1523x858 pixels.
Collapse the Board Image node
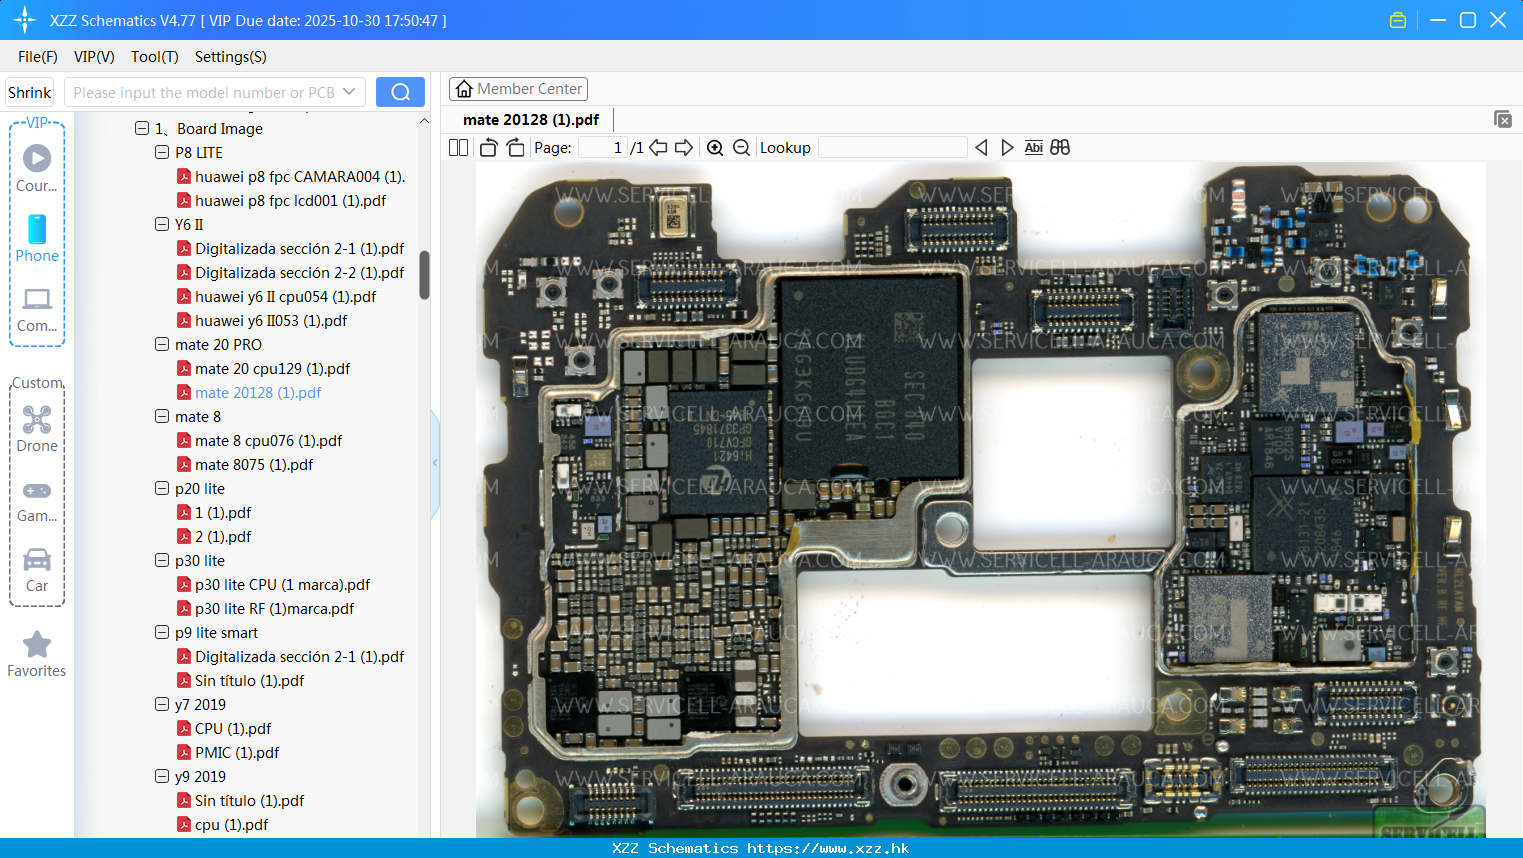pos(142,128)
